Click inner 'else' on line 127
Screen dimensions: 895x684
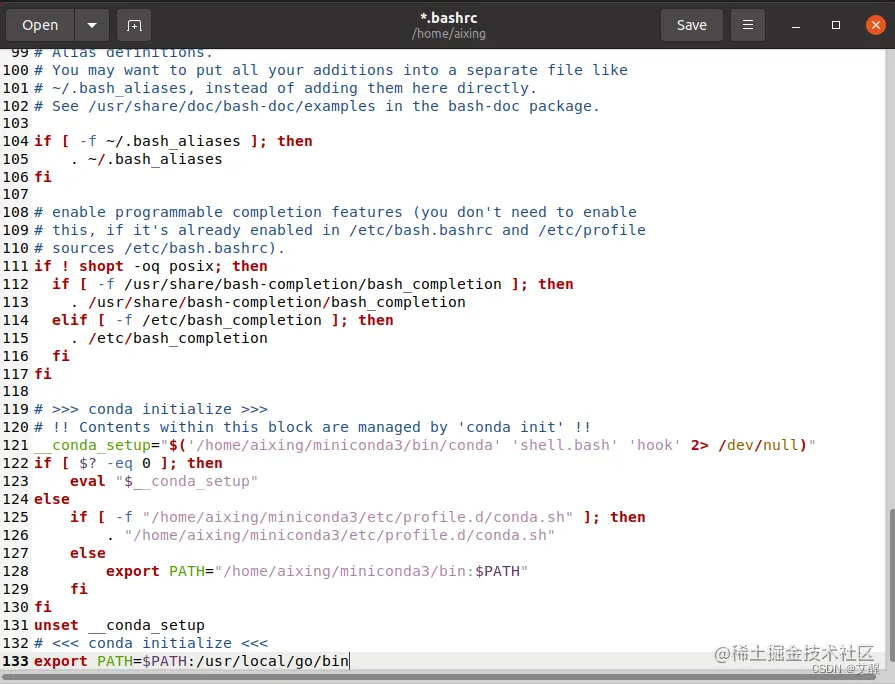pyautogui.click(x=88, y=553)
